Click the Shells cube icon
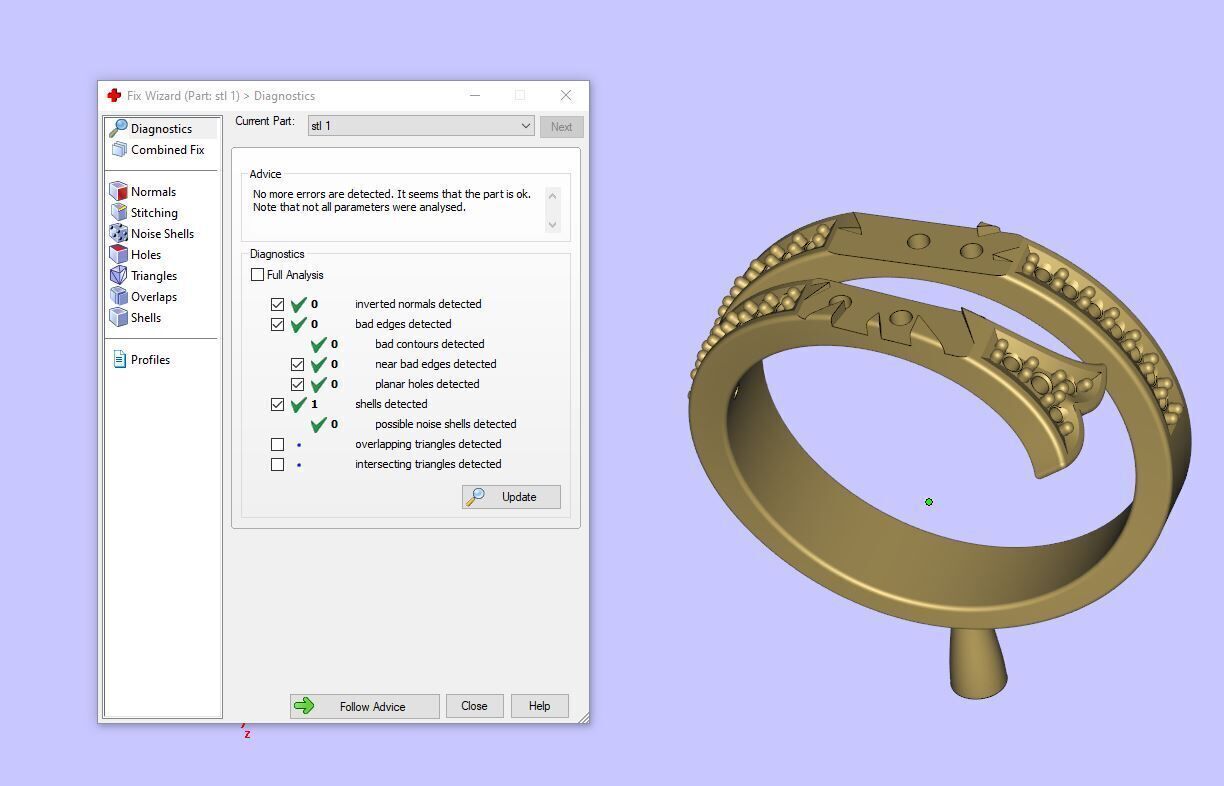Image resolution: width=1224 pixels, height=786 pixels. (x=119, y=318)
